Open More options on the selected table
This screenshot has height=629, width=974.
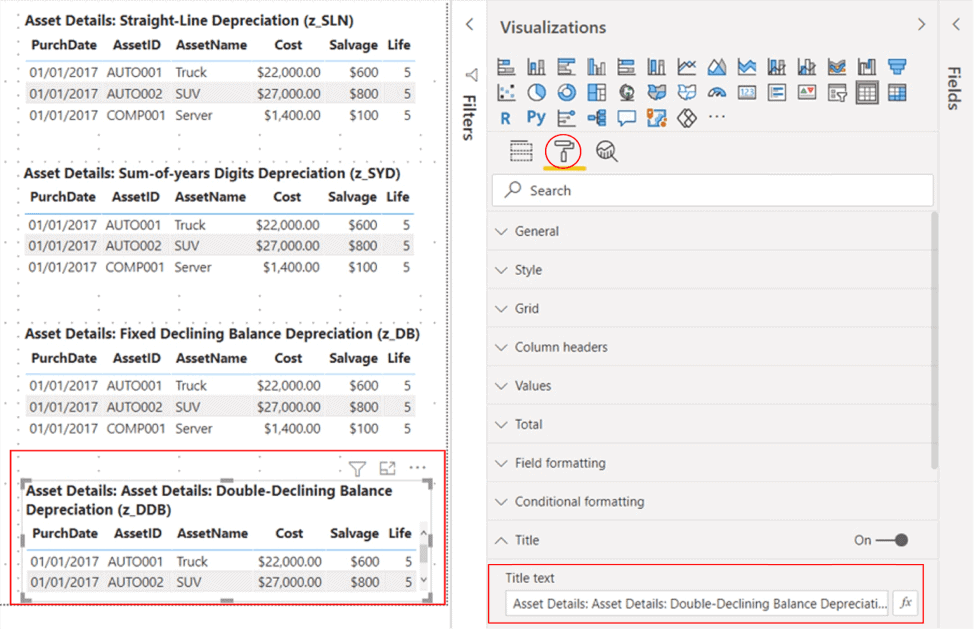[417, 467]
